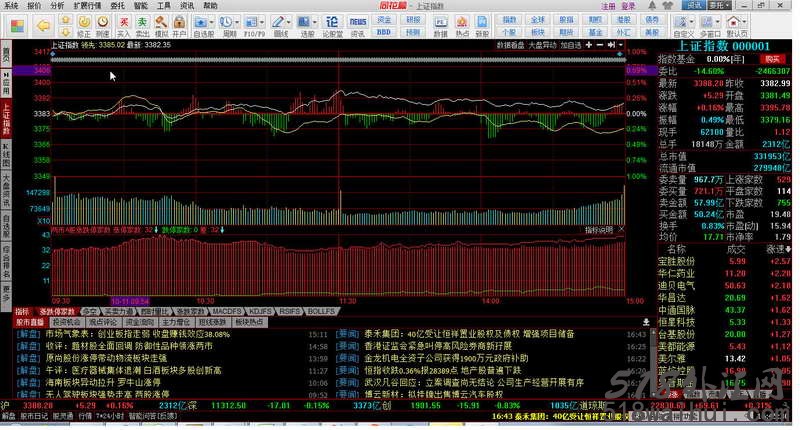800x430 pixels.
Task: Select the 资金流向 news tab
Action: coord(140,322)
